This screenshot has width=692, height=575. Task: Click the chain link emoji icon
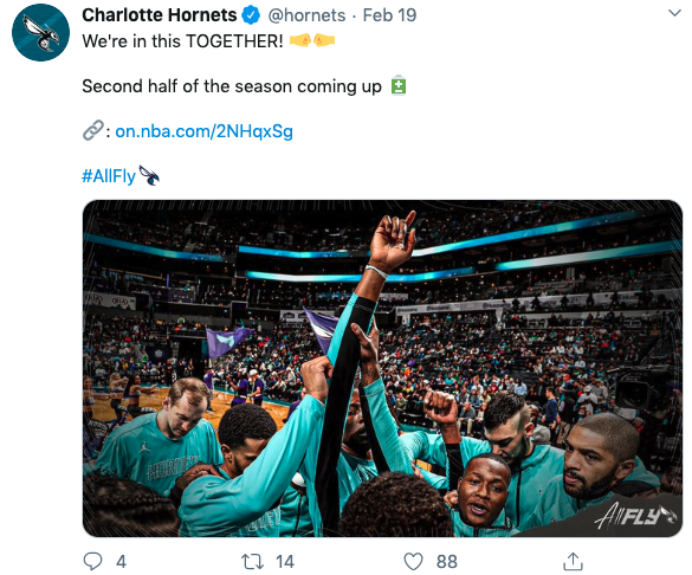point(93,131)
